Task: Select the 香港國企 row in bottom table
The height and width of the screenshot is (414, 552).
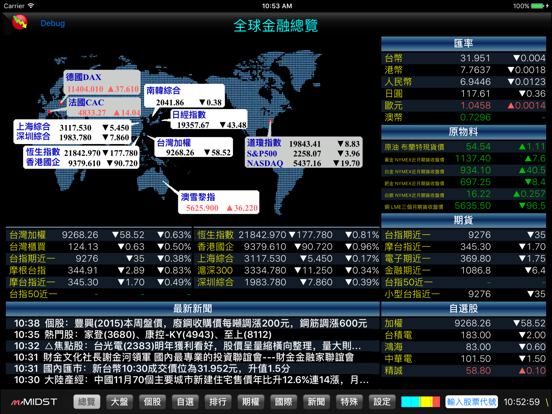Action: coord(287,247)
